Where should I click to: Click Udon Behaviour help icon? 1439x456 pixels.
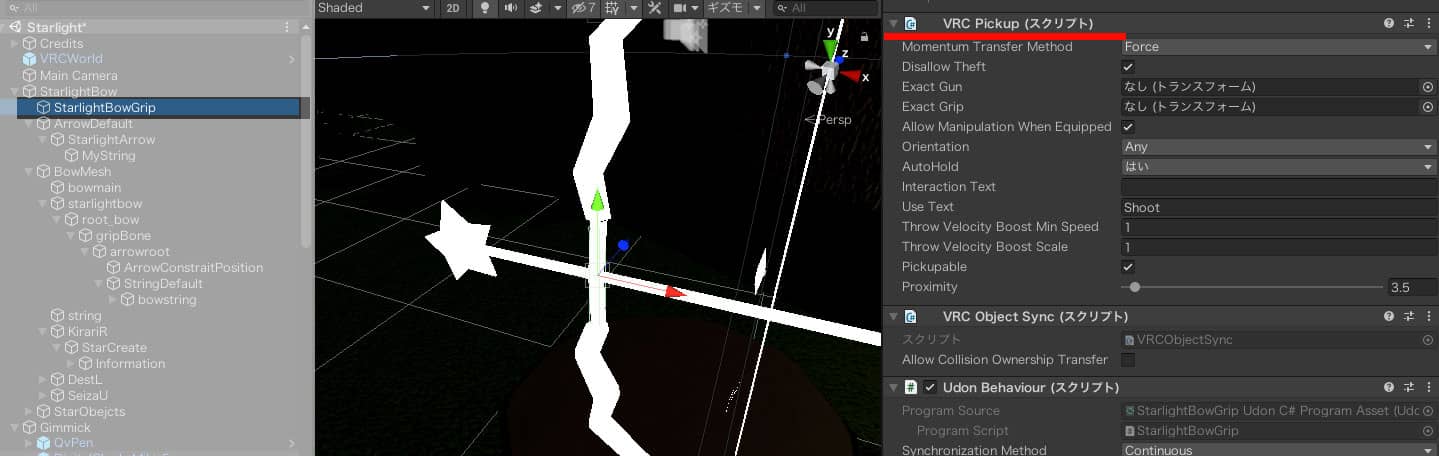click(1389, 387)
